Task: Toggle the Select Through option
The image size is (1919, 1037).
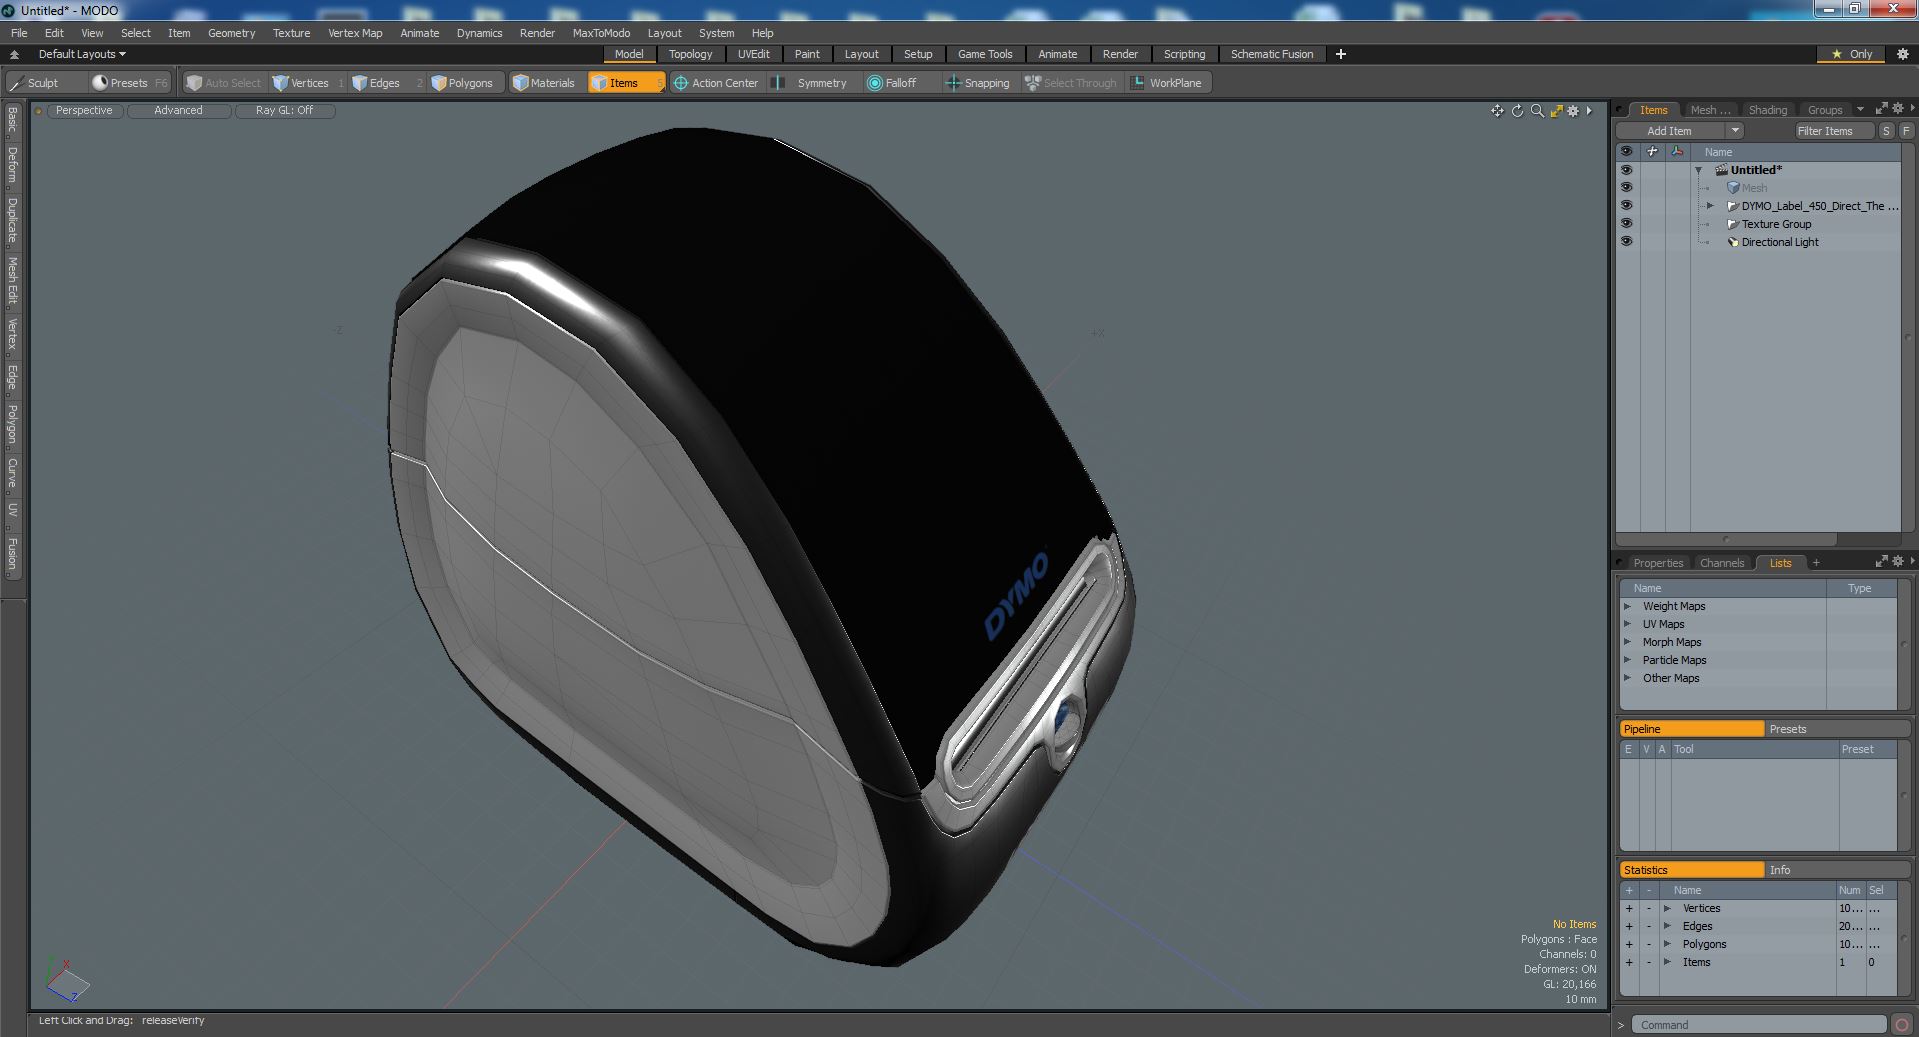Action: point(1071,83)
